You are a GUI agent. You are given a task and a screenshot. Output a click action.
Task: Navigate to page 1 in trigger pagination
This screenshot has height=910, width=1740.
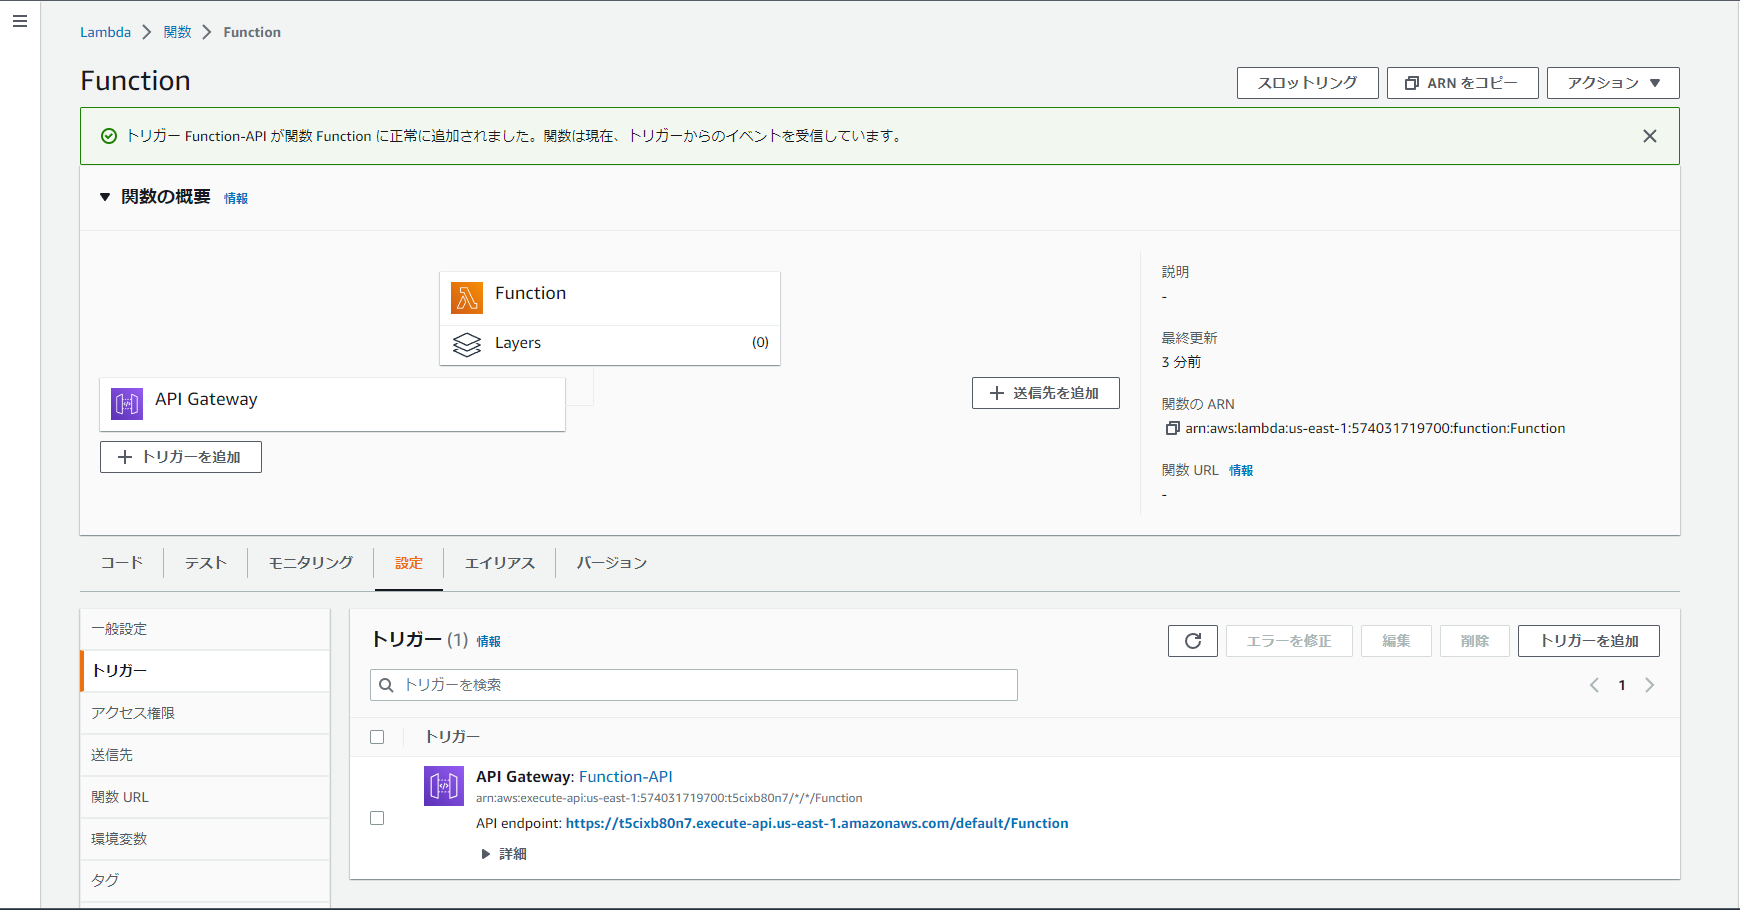coord(1621,685)
